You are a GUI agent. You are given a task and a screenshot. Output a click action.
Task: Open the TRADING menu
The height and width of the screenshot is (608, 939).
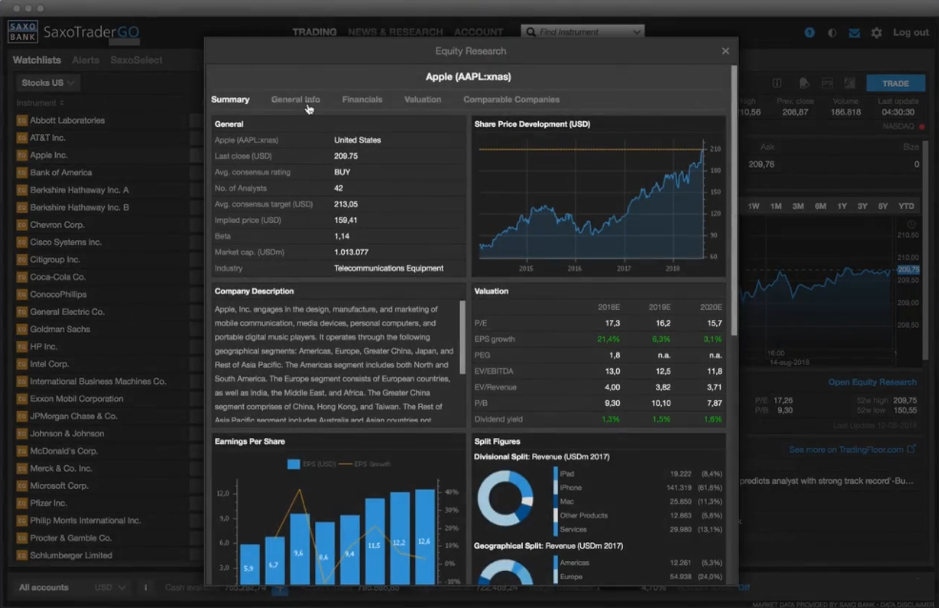tap(314, 32)
